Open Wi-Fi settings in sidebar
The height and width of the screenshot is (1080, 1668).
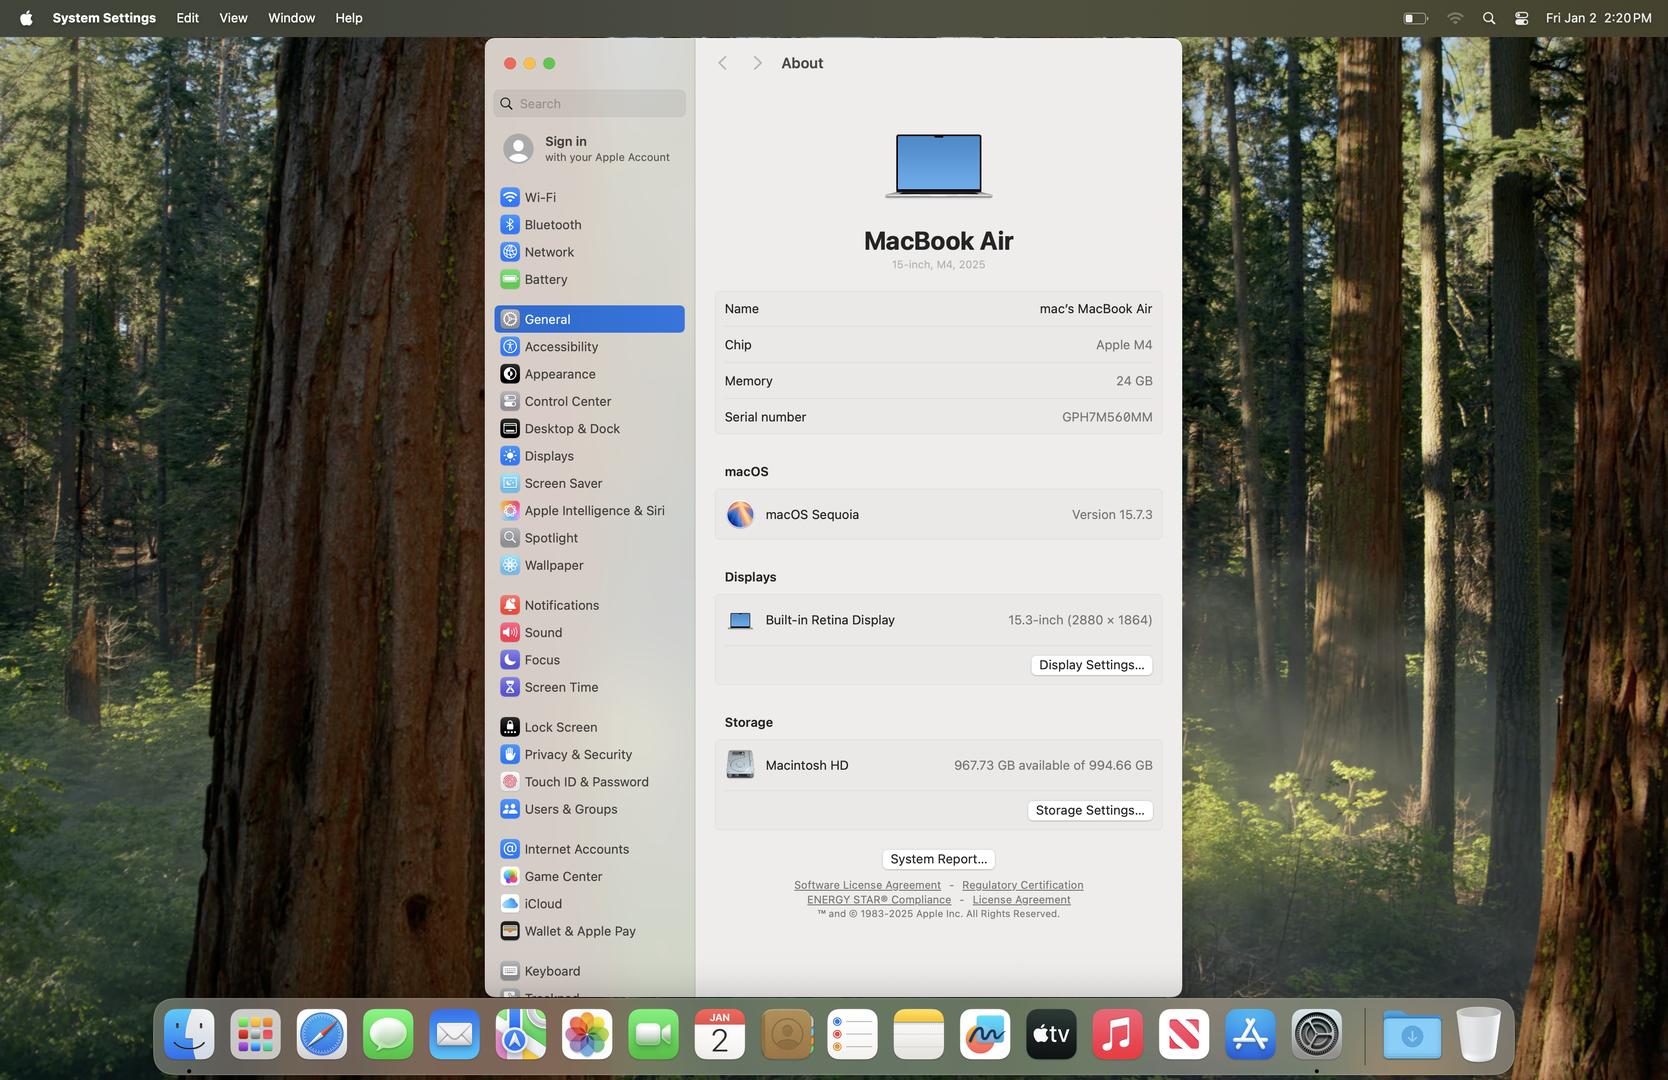pos(540,197)
